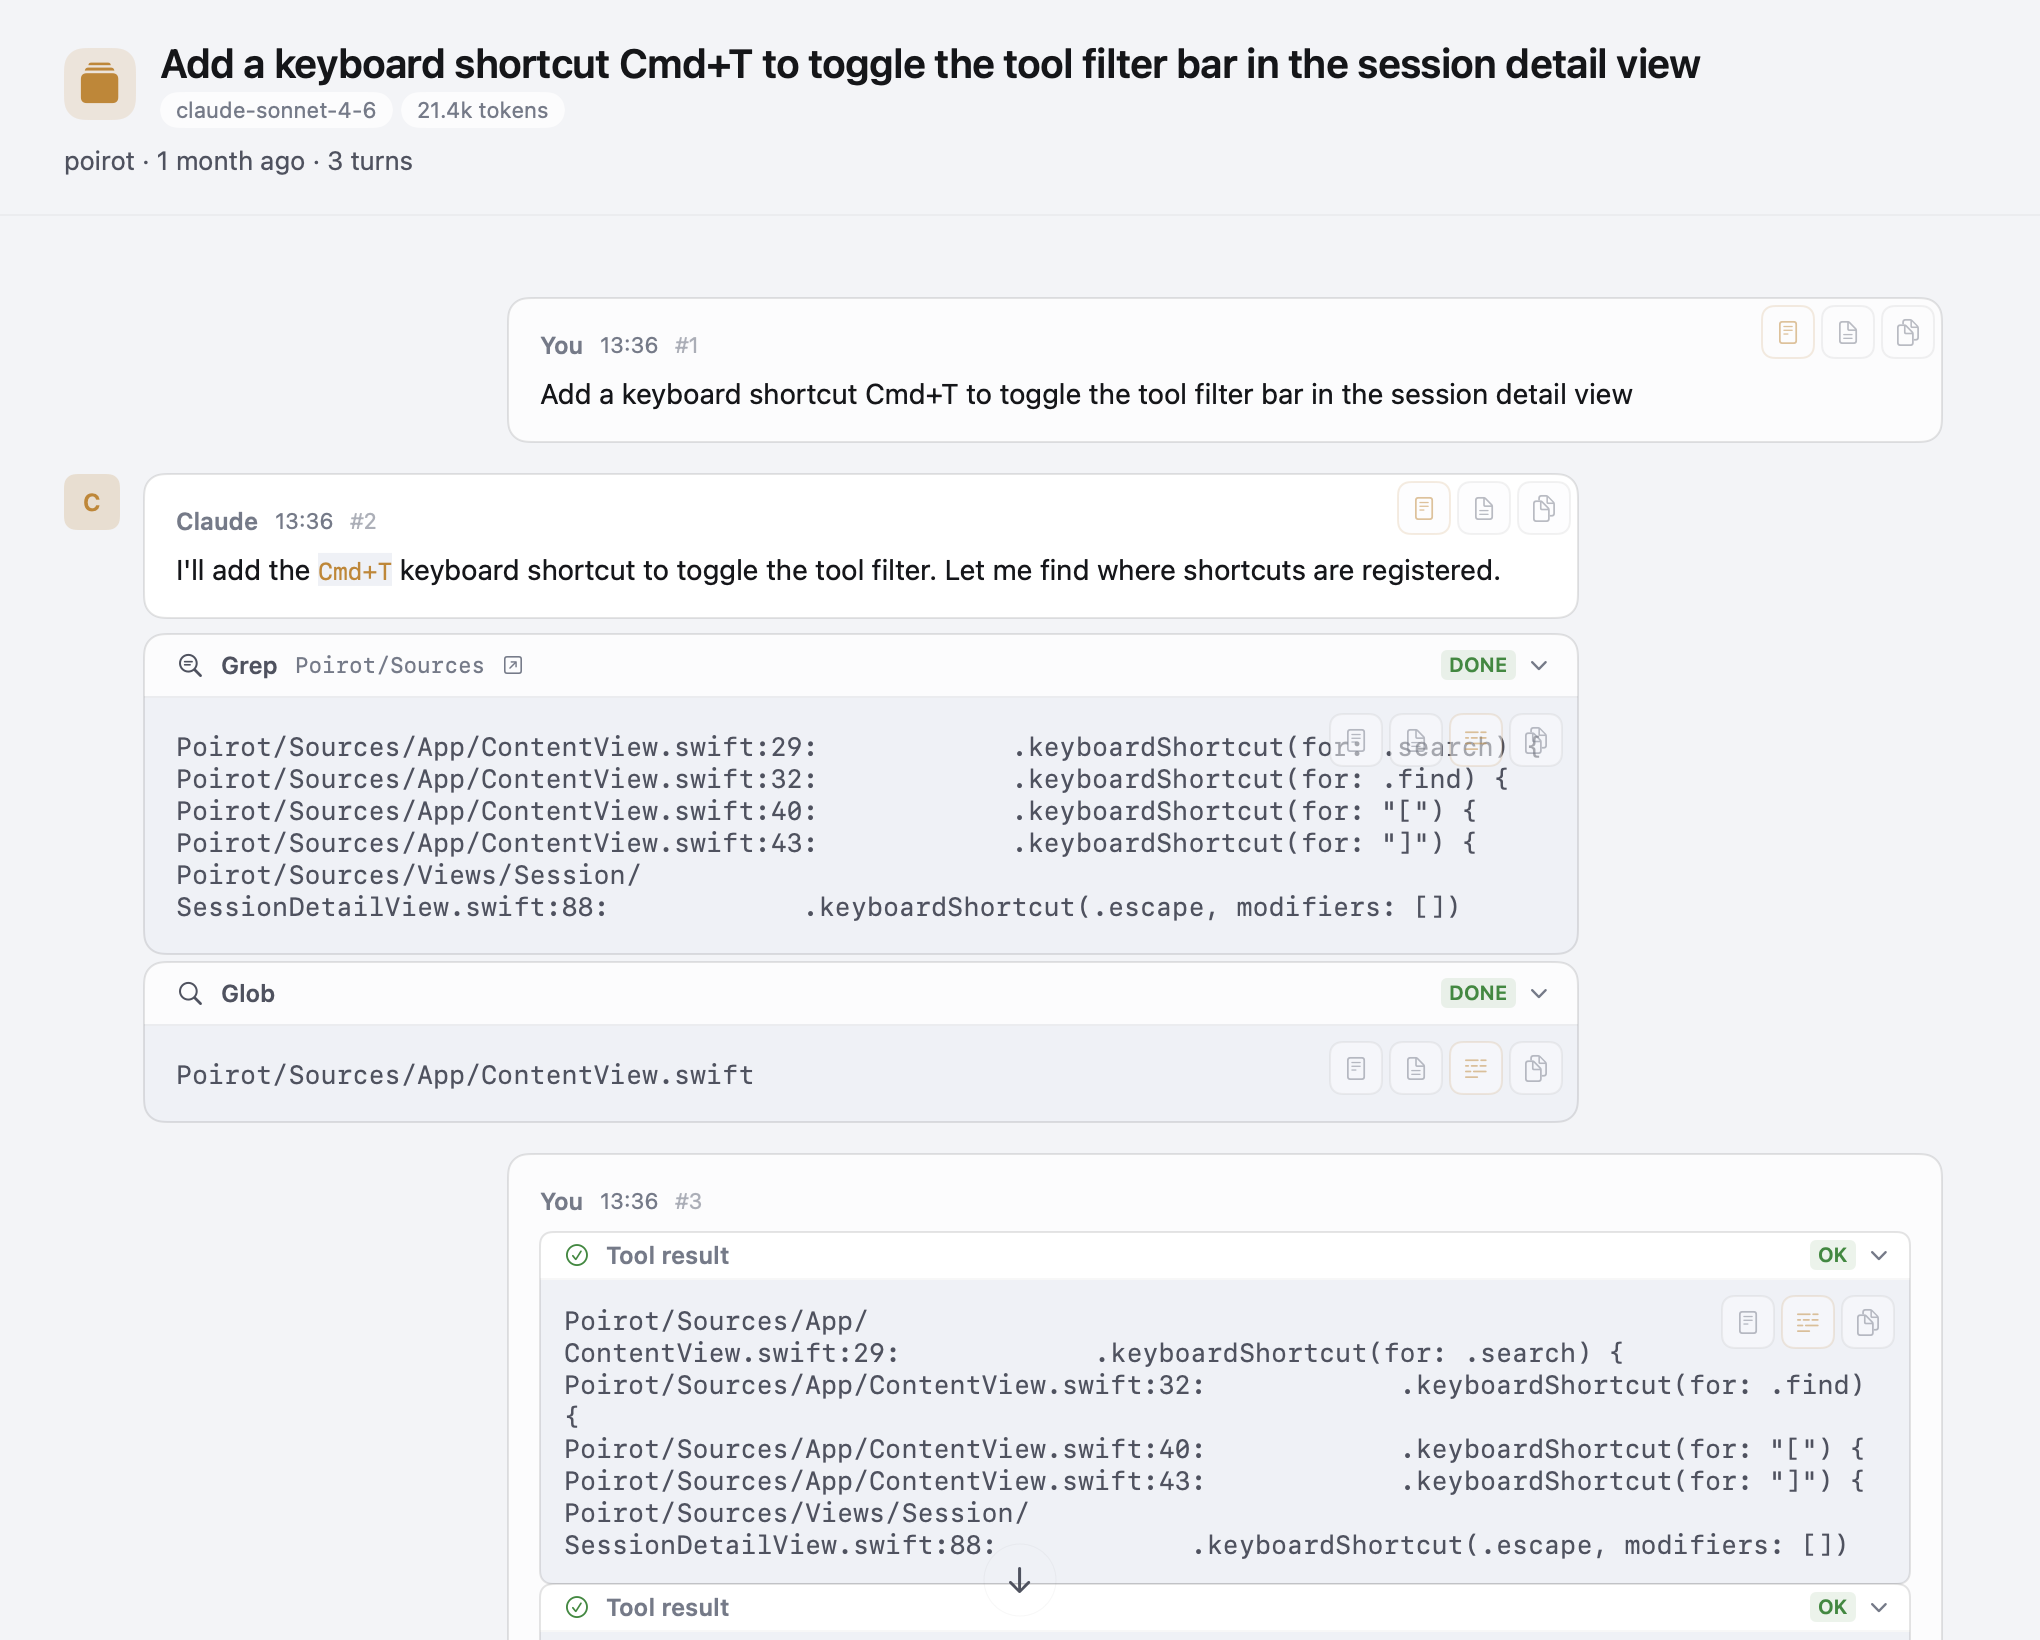The height and width of the screenshot is (1640, 2040).
Task: Click the Glob search icon
Action: (190, 993)
